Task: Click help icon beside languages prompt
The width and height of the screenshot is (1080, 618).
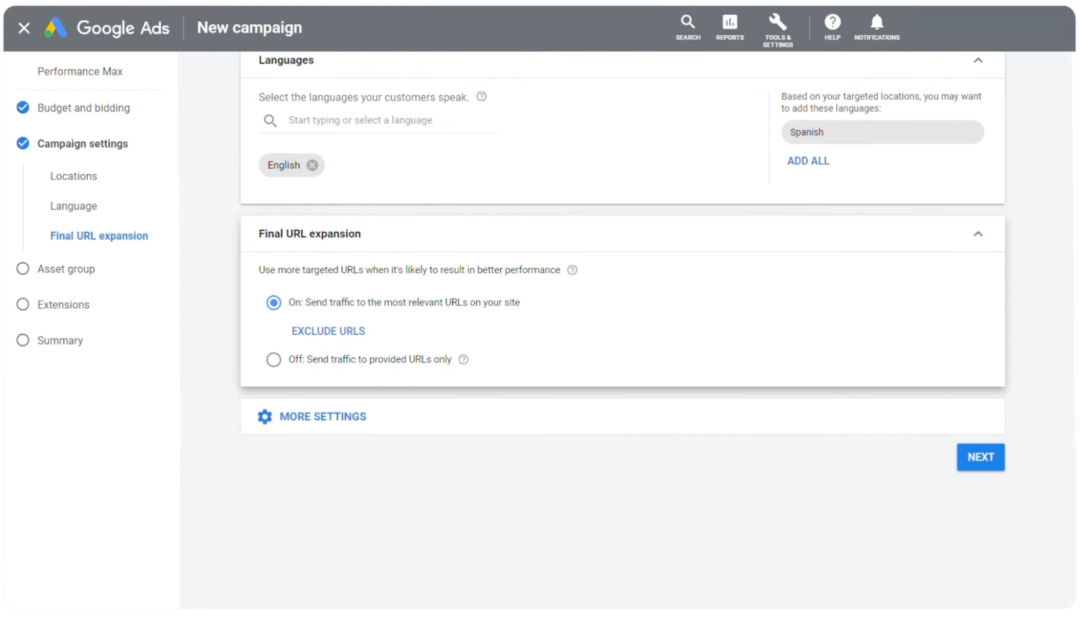Action: click(481, 96)
